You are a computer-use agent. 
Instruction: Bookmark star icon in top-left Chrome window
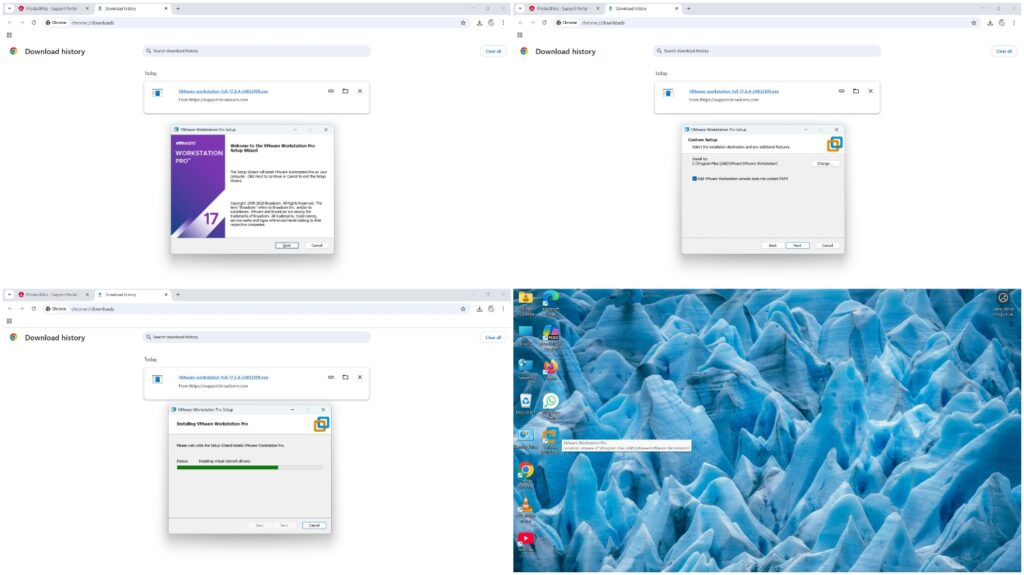[x=463, y=22]
